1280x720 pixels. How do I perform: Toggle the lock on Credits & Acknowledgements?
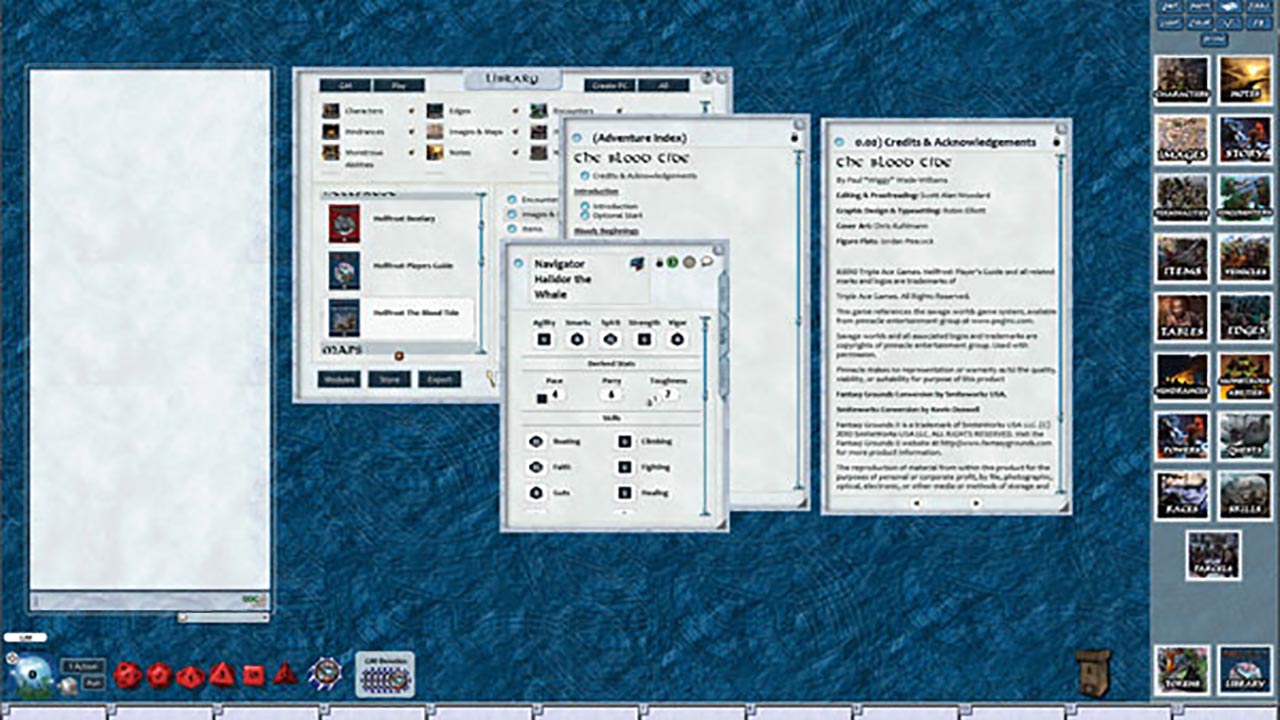point(1056,142)
